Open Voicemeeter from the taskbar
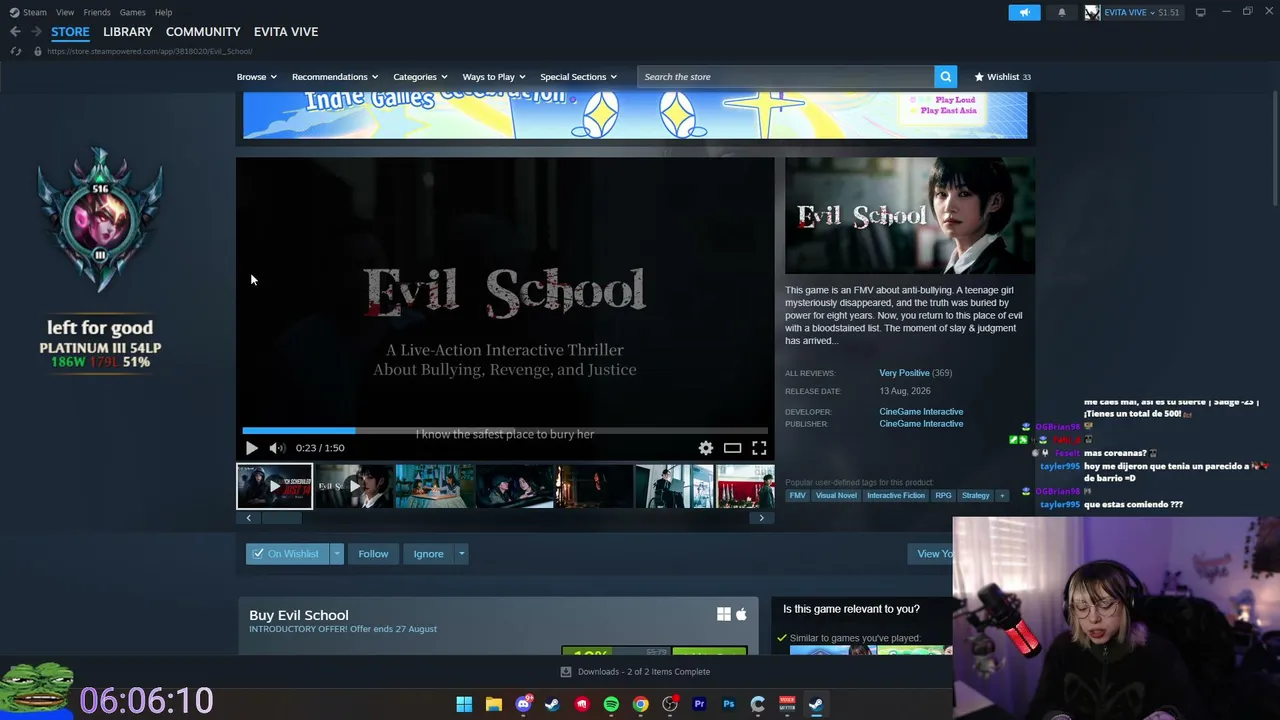This screenshot has width=1280, height=720. 787,704
